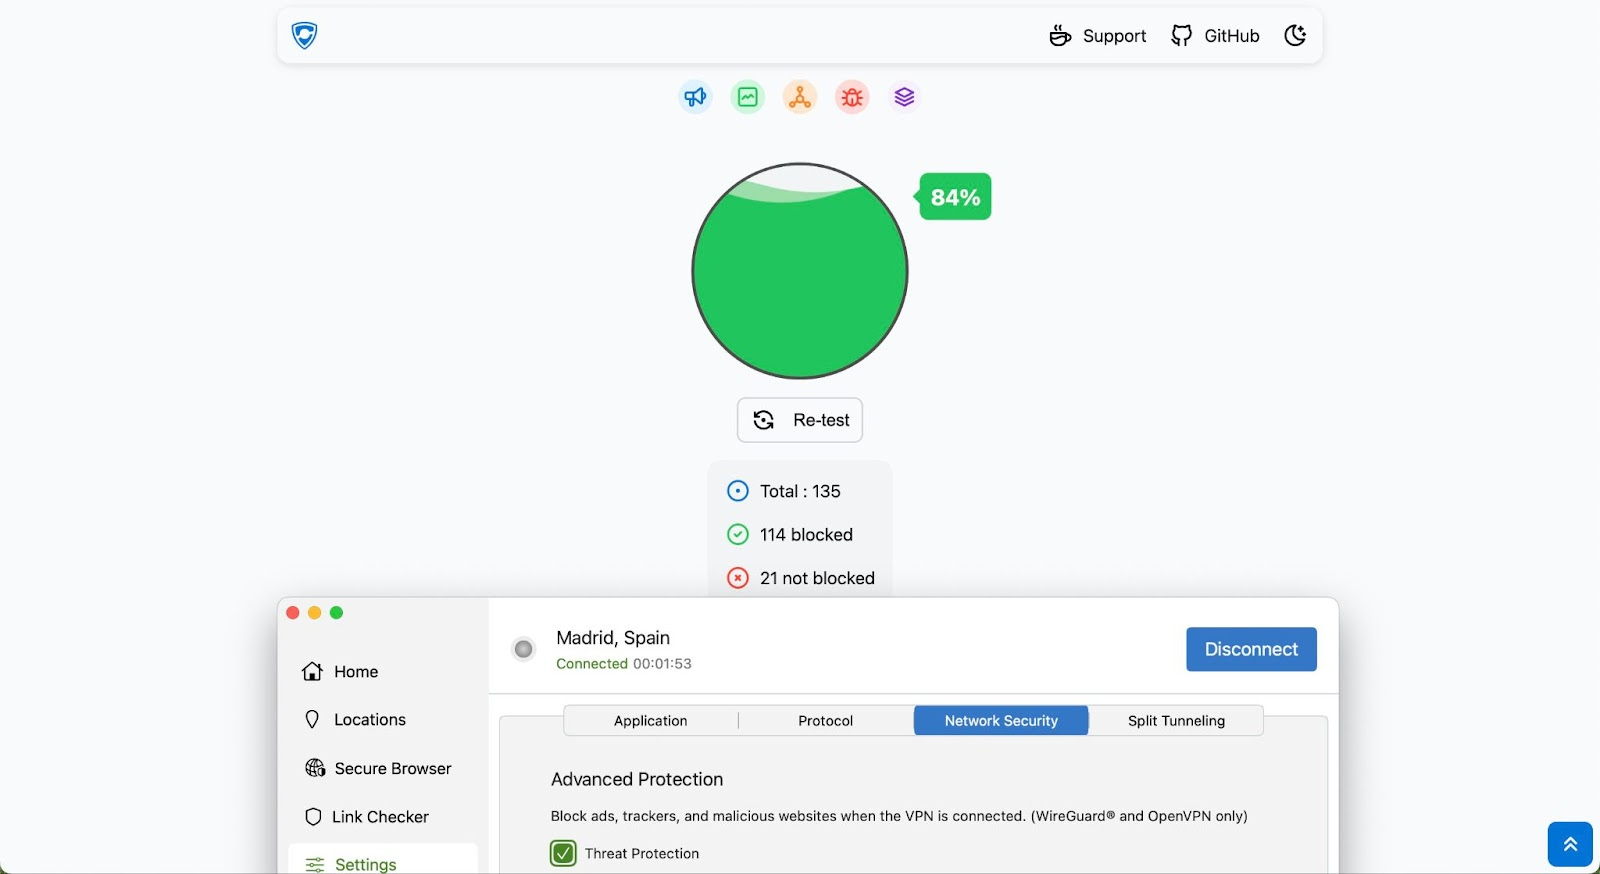Click the shield logo in the header

click(x=304, y=36)
